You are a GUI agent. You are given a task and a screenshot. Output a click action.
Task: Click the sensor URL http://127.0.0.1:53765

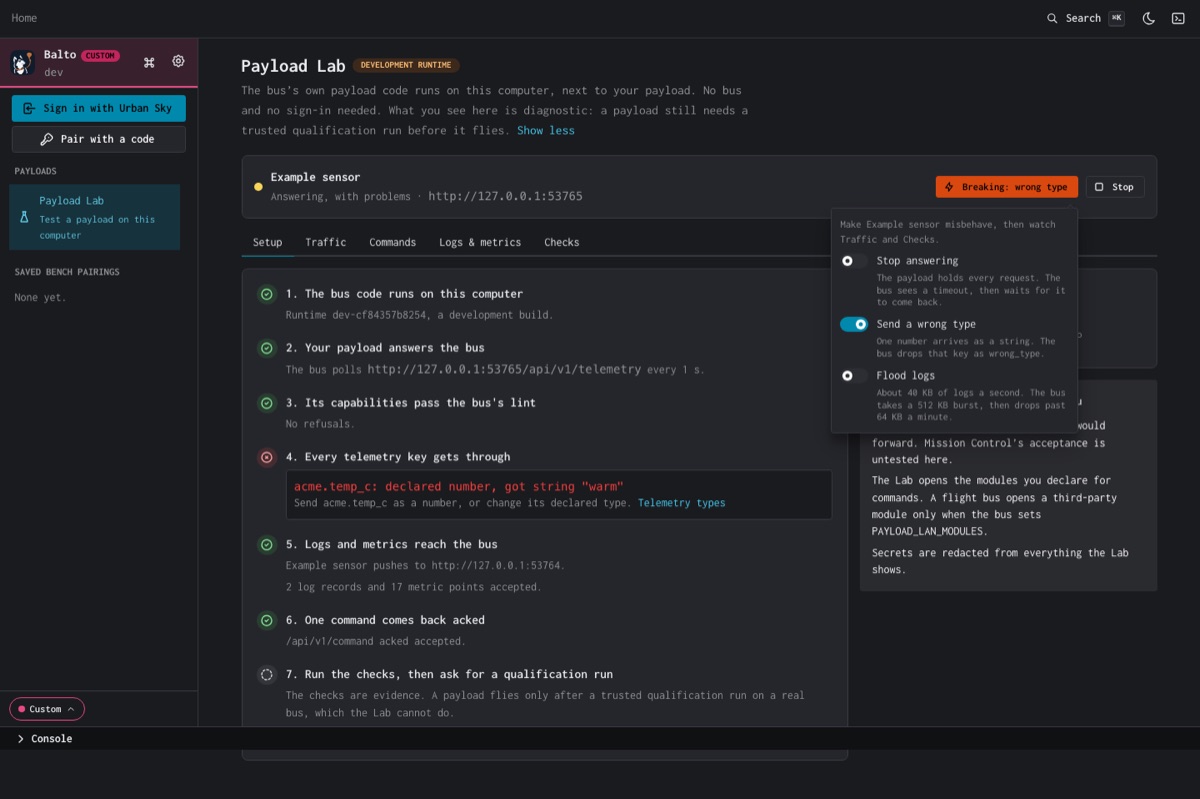[505, 197]
